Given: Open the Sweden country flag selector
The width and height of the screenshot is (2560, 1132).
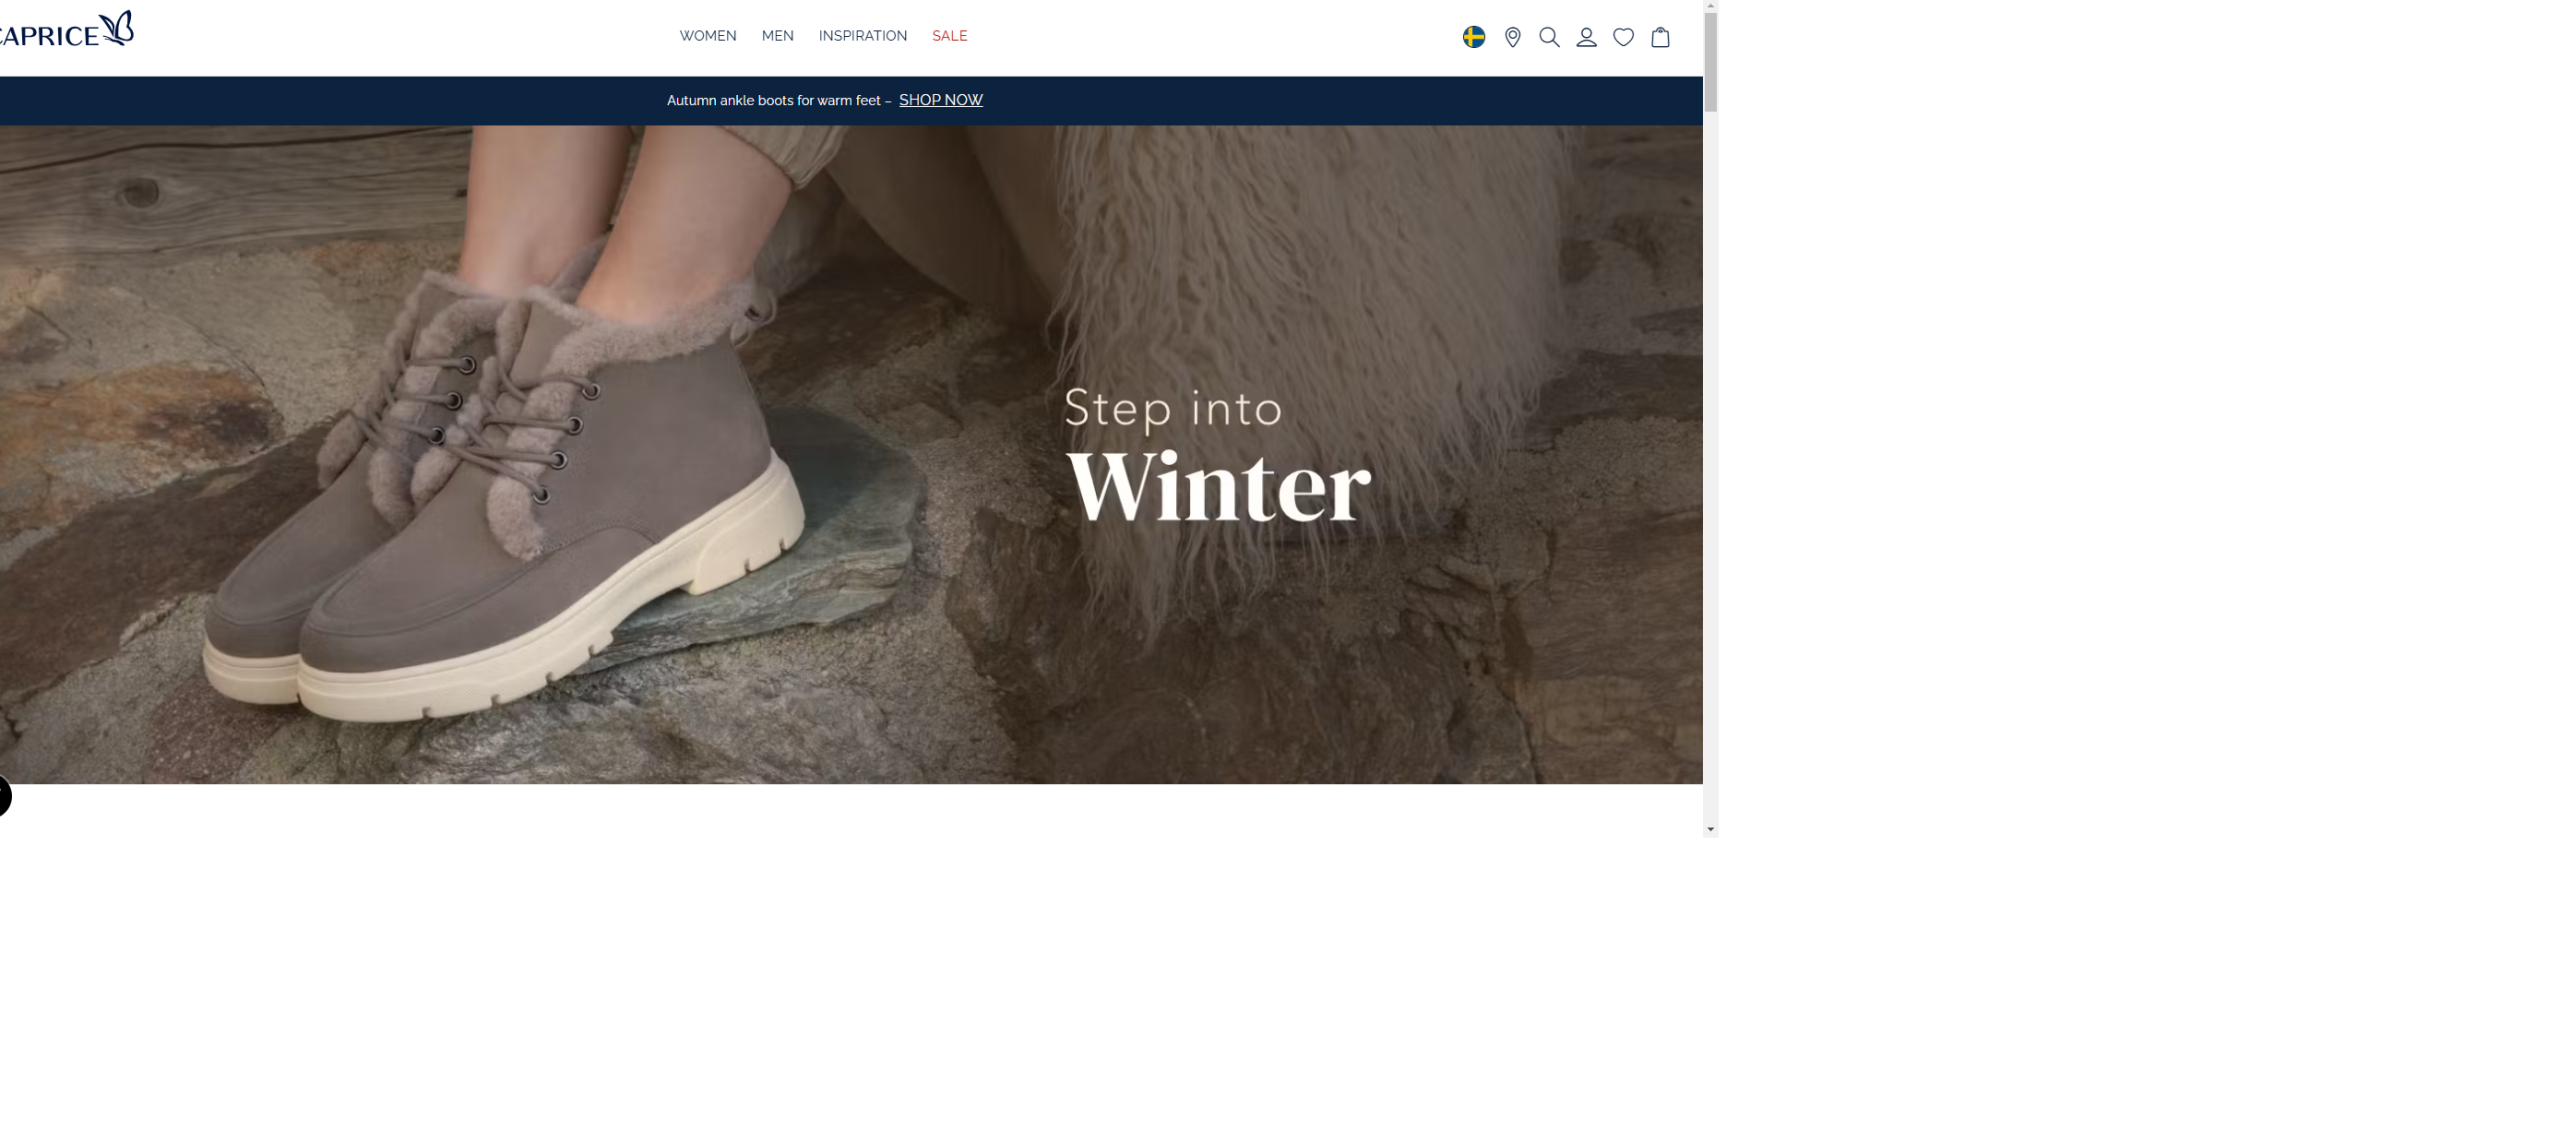Looking at the screenshot, I should pos(1473,37).
